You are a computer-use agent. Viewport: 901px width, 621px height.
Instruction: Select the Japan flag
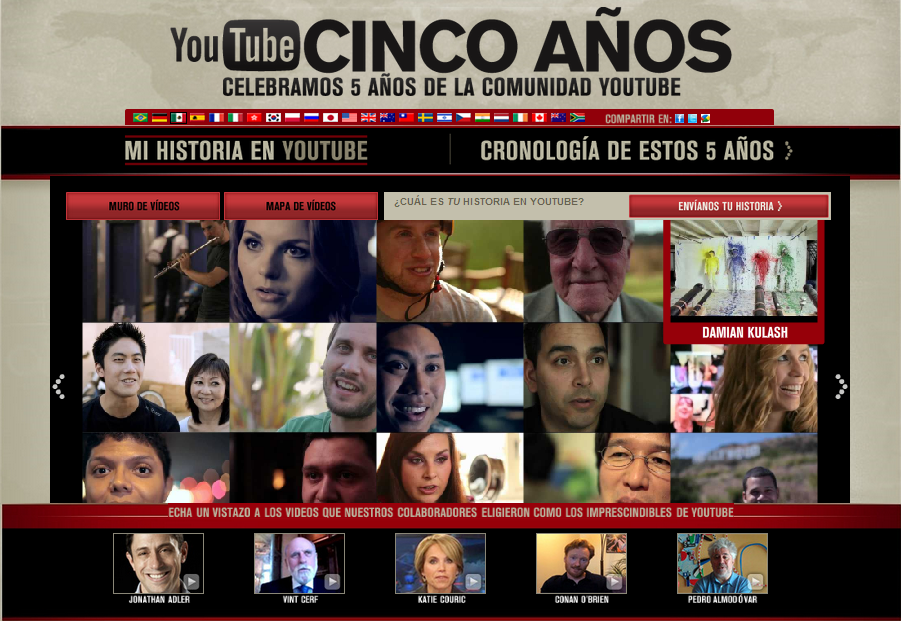coord(330,118)
